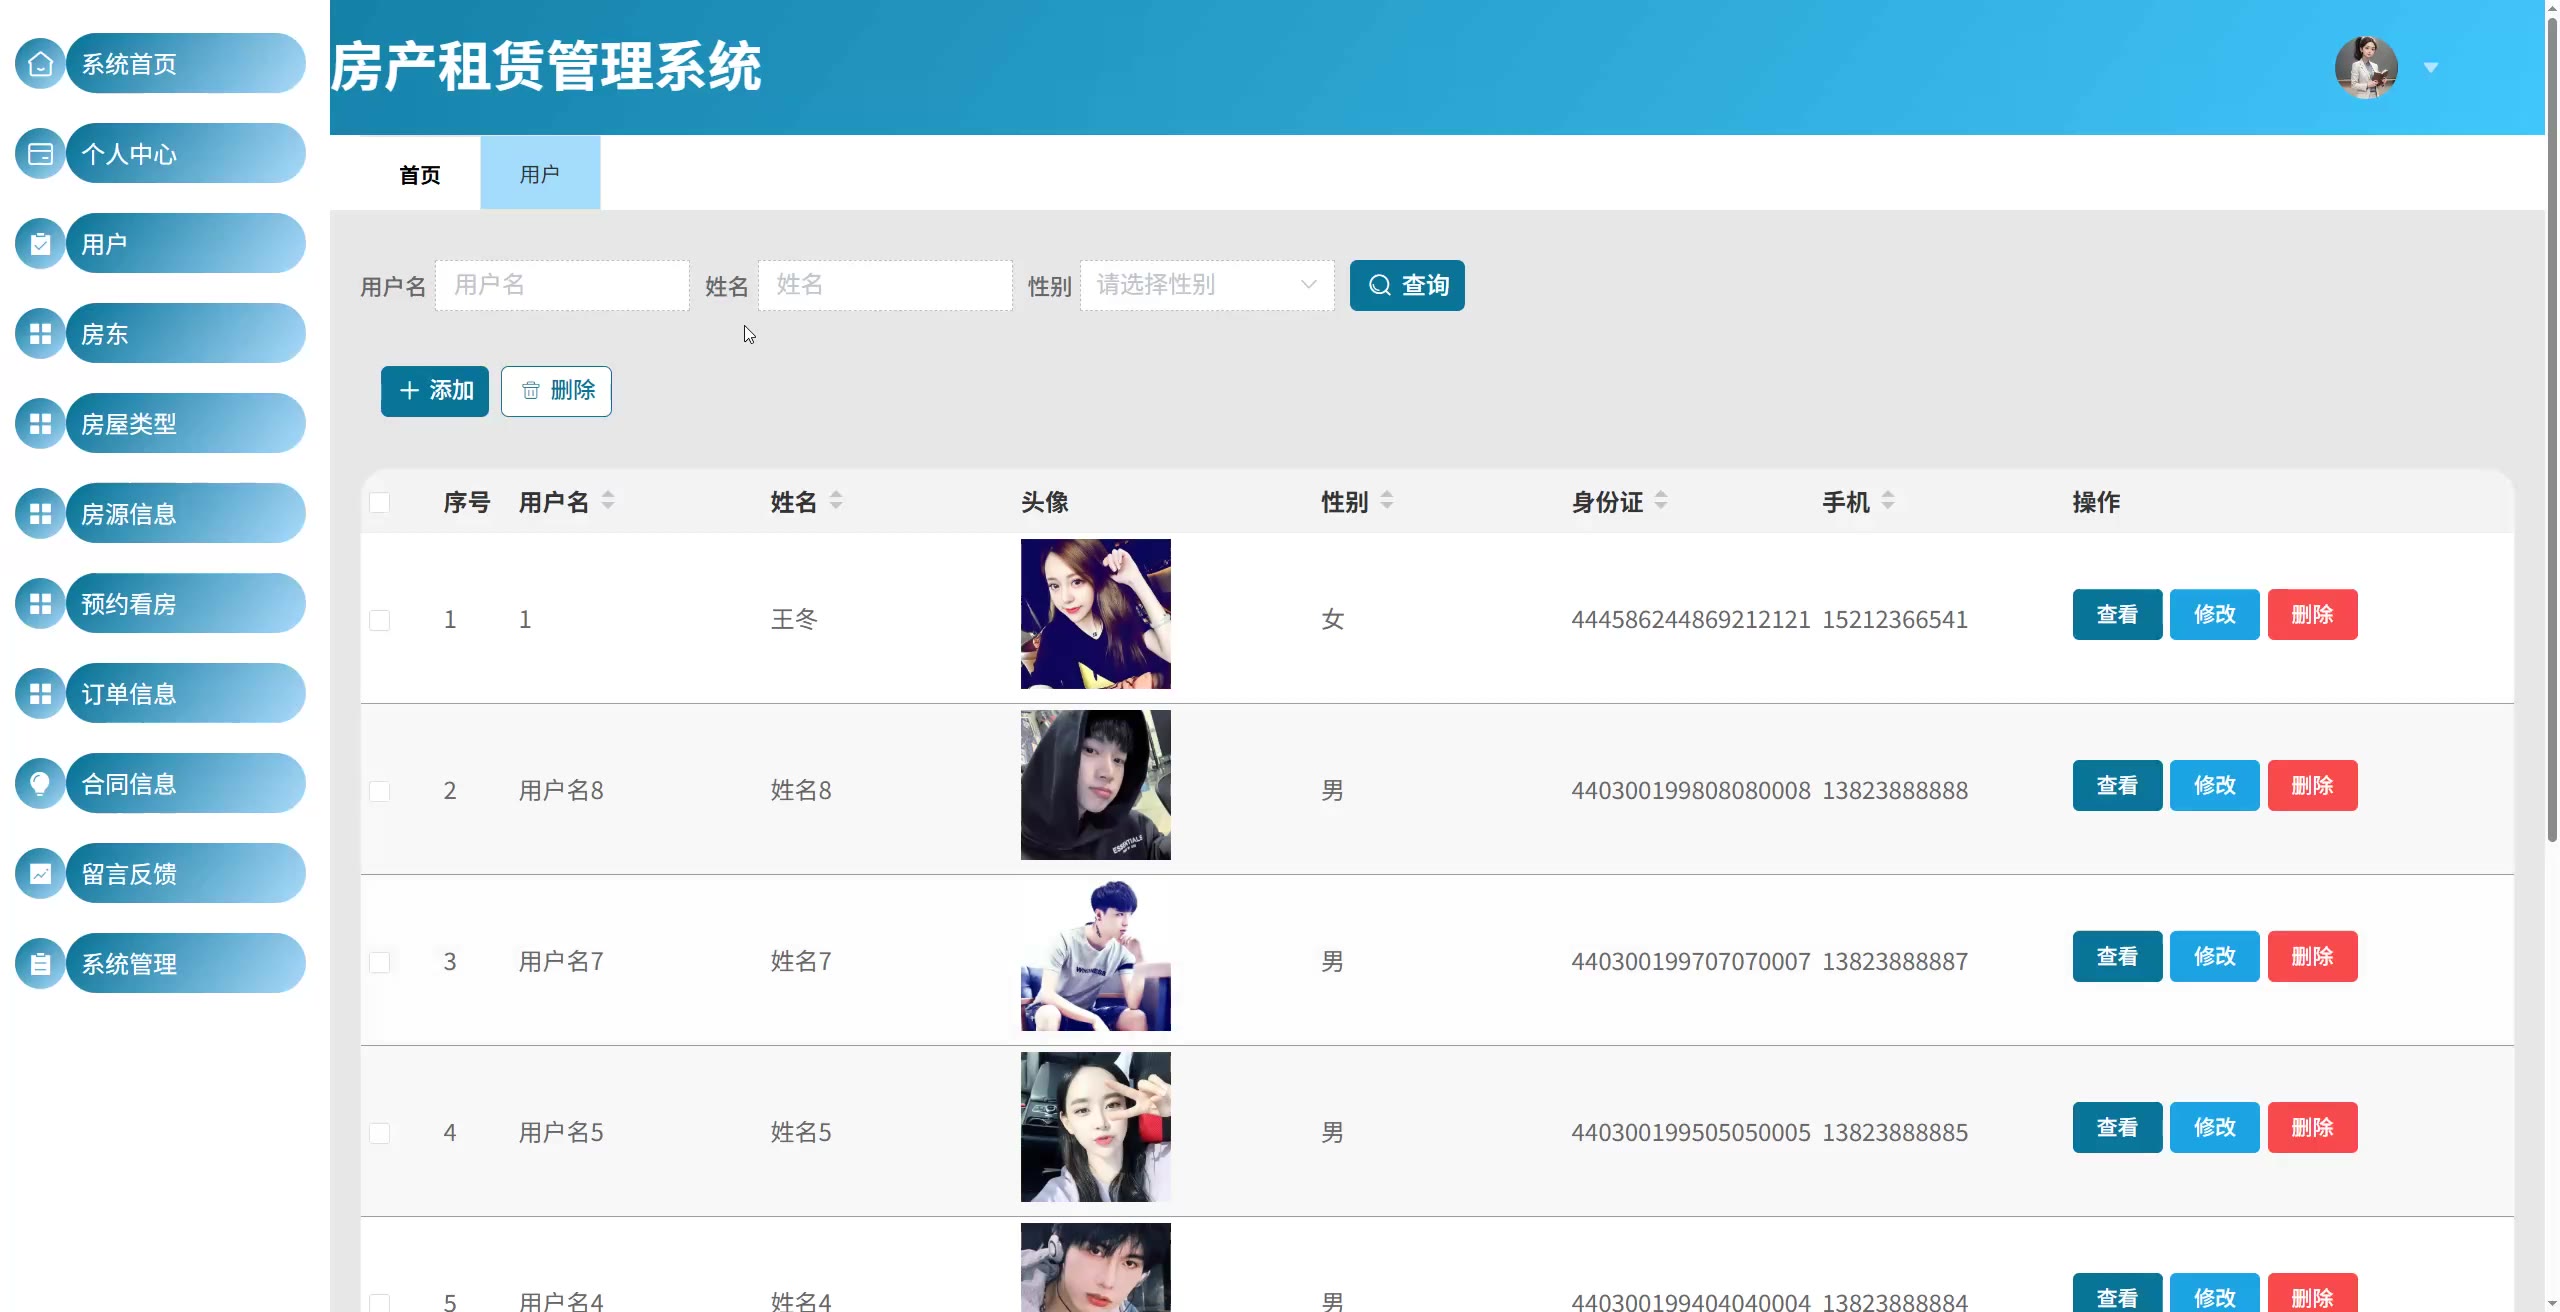Click the 用户名 search input field
The width and height of the screenshot is (2560, 1312).
click(562, 285)
